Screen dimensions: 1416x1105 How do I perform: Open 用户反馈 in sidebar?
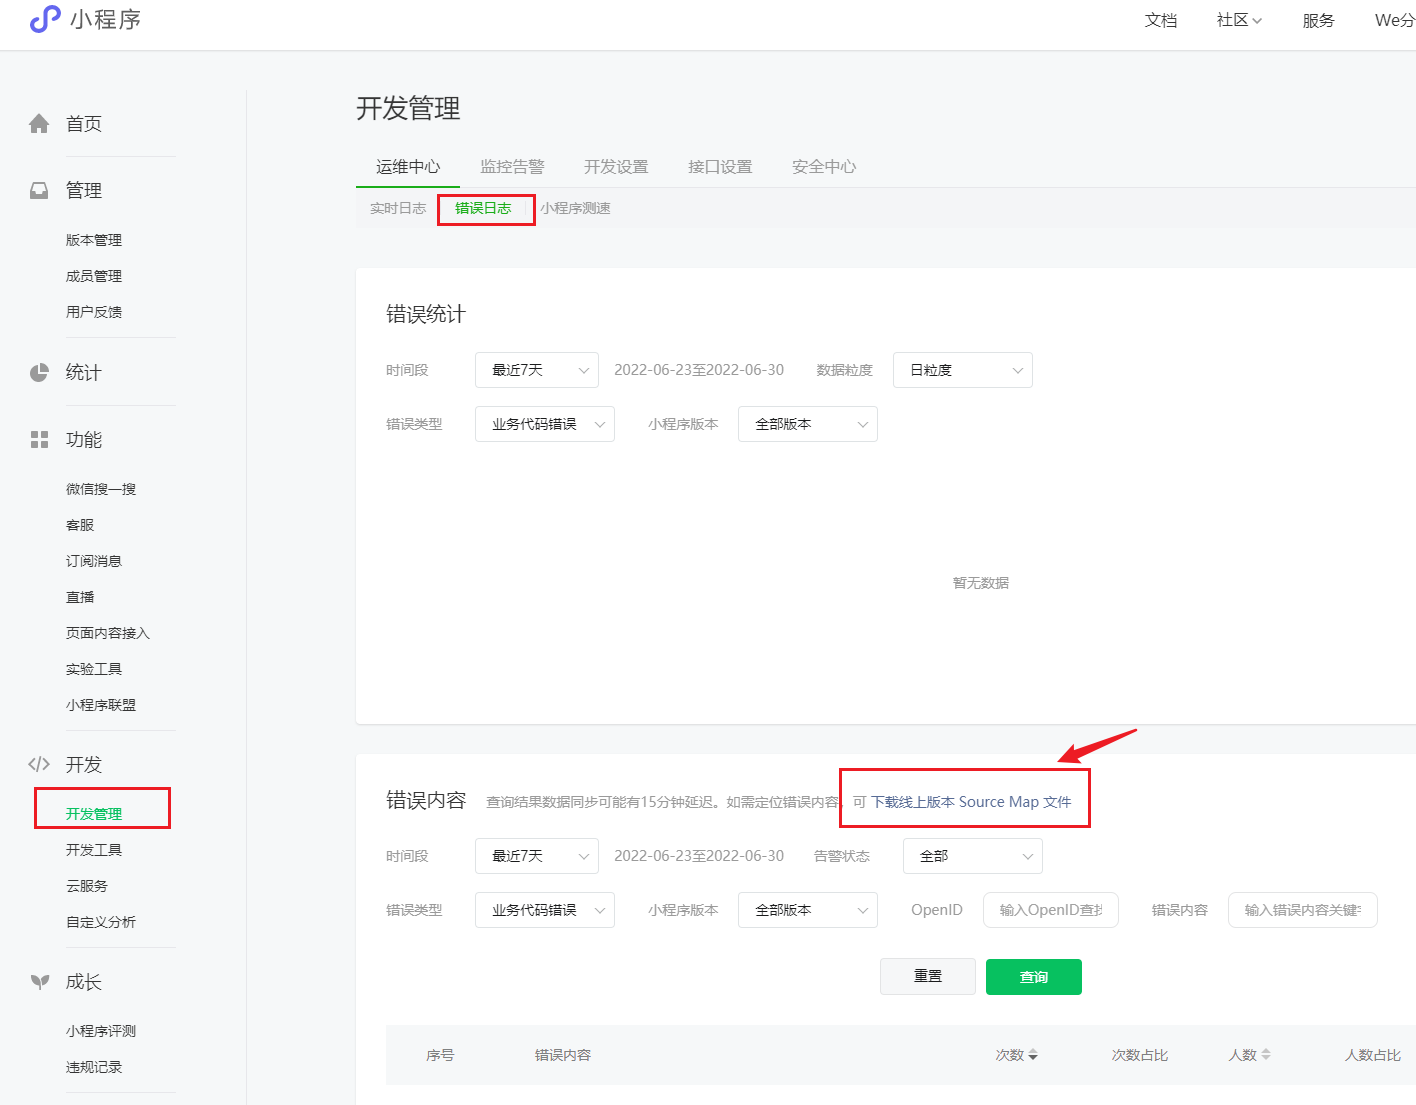coord(94,312)
